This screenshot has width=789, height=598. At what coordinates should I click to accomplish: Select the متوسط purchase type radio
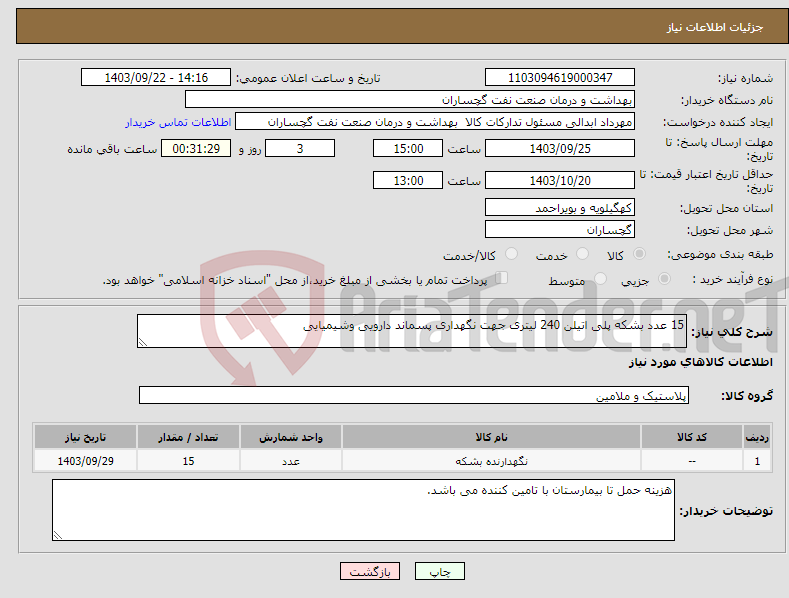click(x=600, y=278)
